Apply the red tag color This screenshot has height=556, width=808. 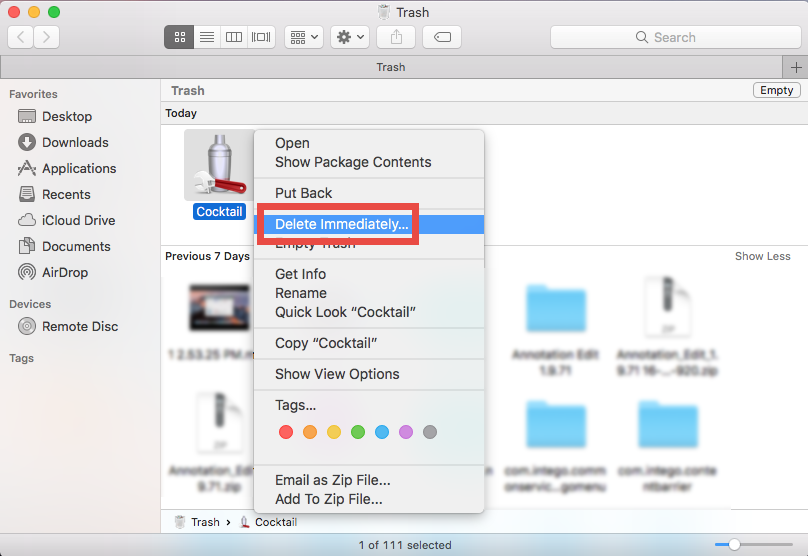pos(286,432)
